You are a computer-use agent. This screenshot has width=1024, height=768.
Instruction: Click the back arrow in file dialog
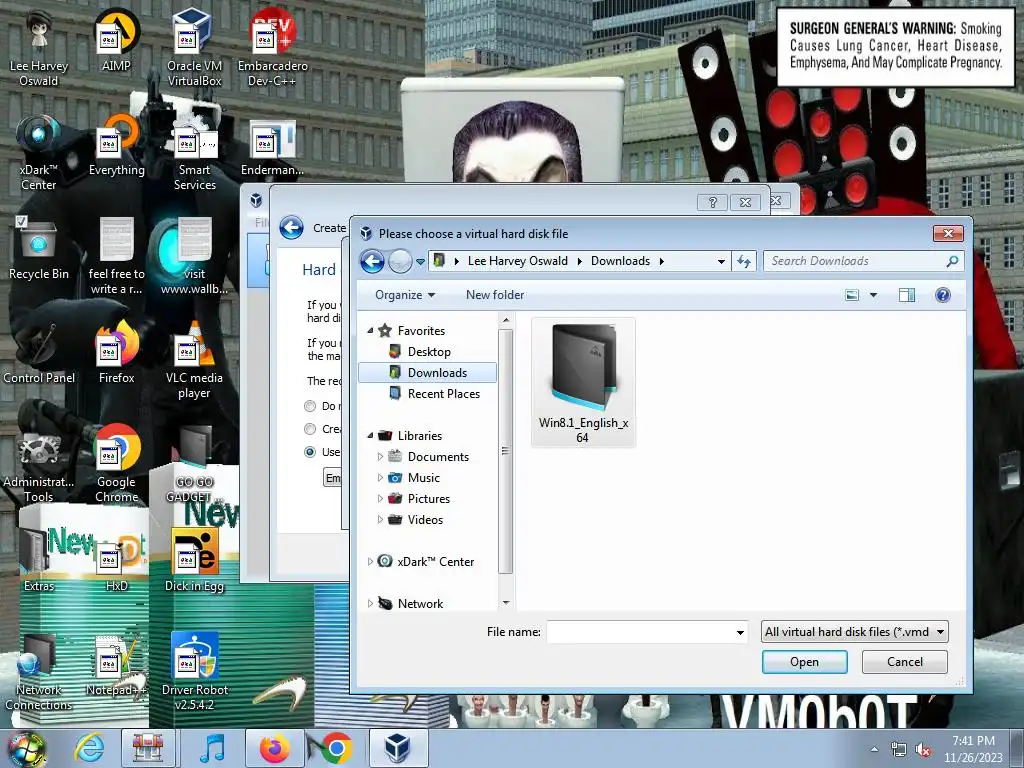372,261
